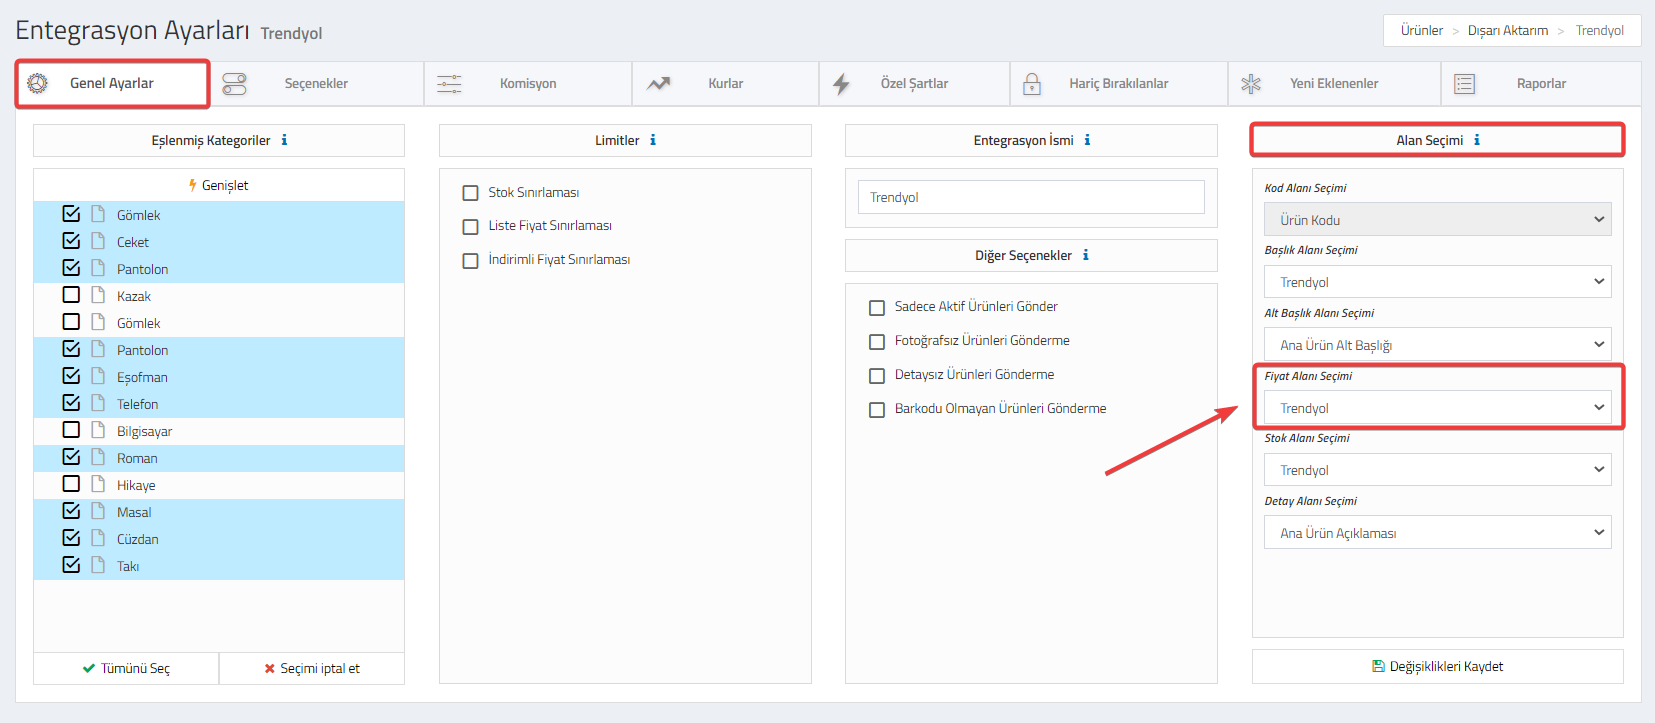
Task: Open the Kurlar tab
Action: point(726,84)
